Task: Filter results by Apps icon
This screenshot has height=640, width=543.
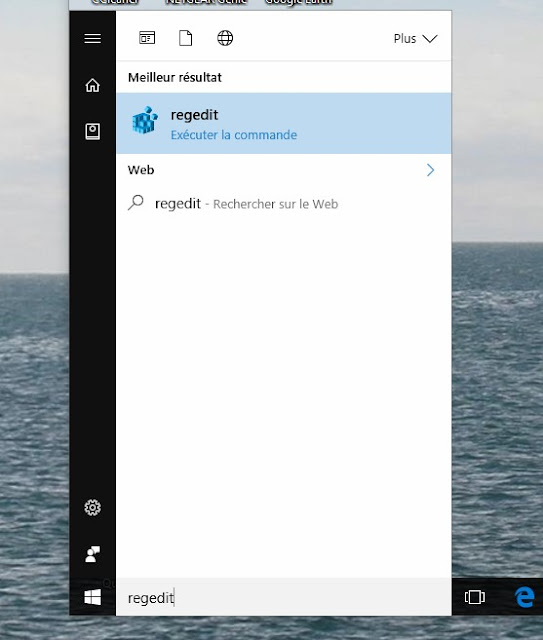Action: point(147,38)
